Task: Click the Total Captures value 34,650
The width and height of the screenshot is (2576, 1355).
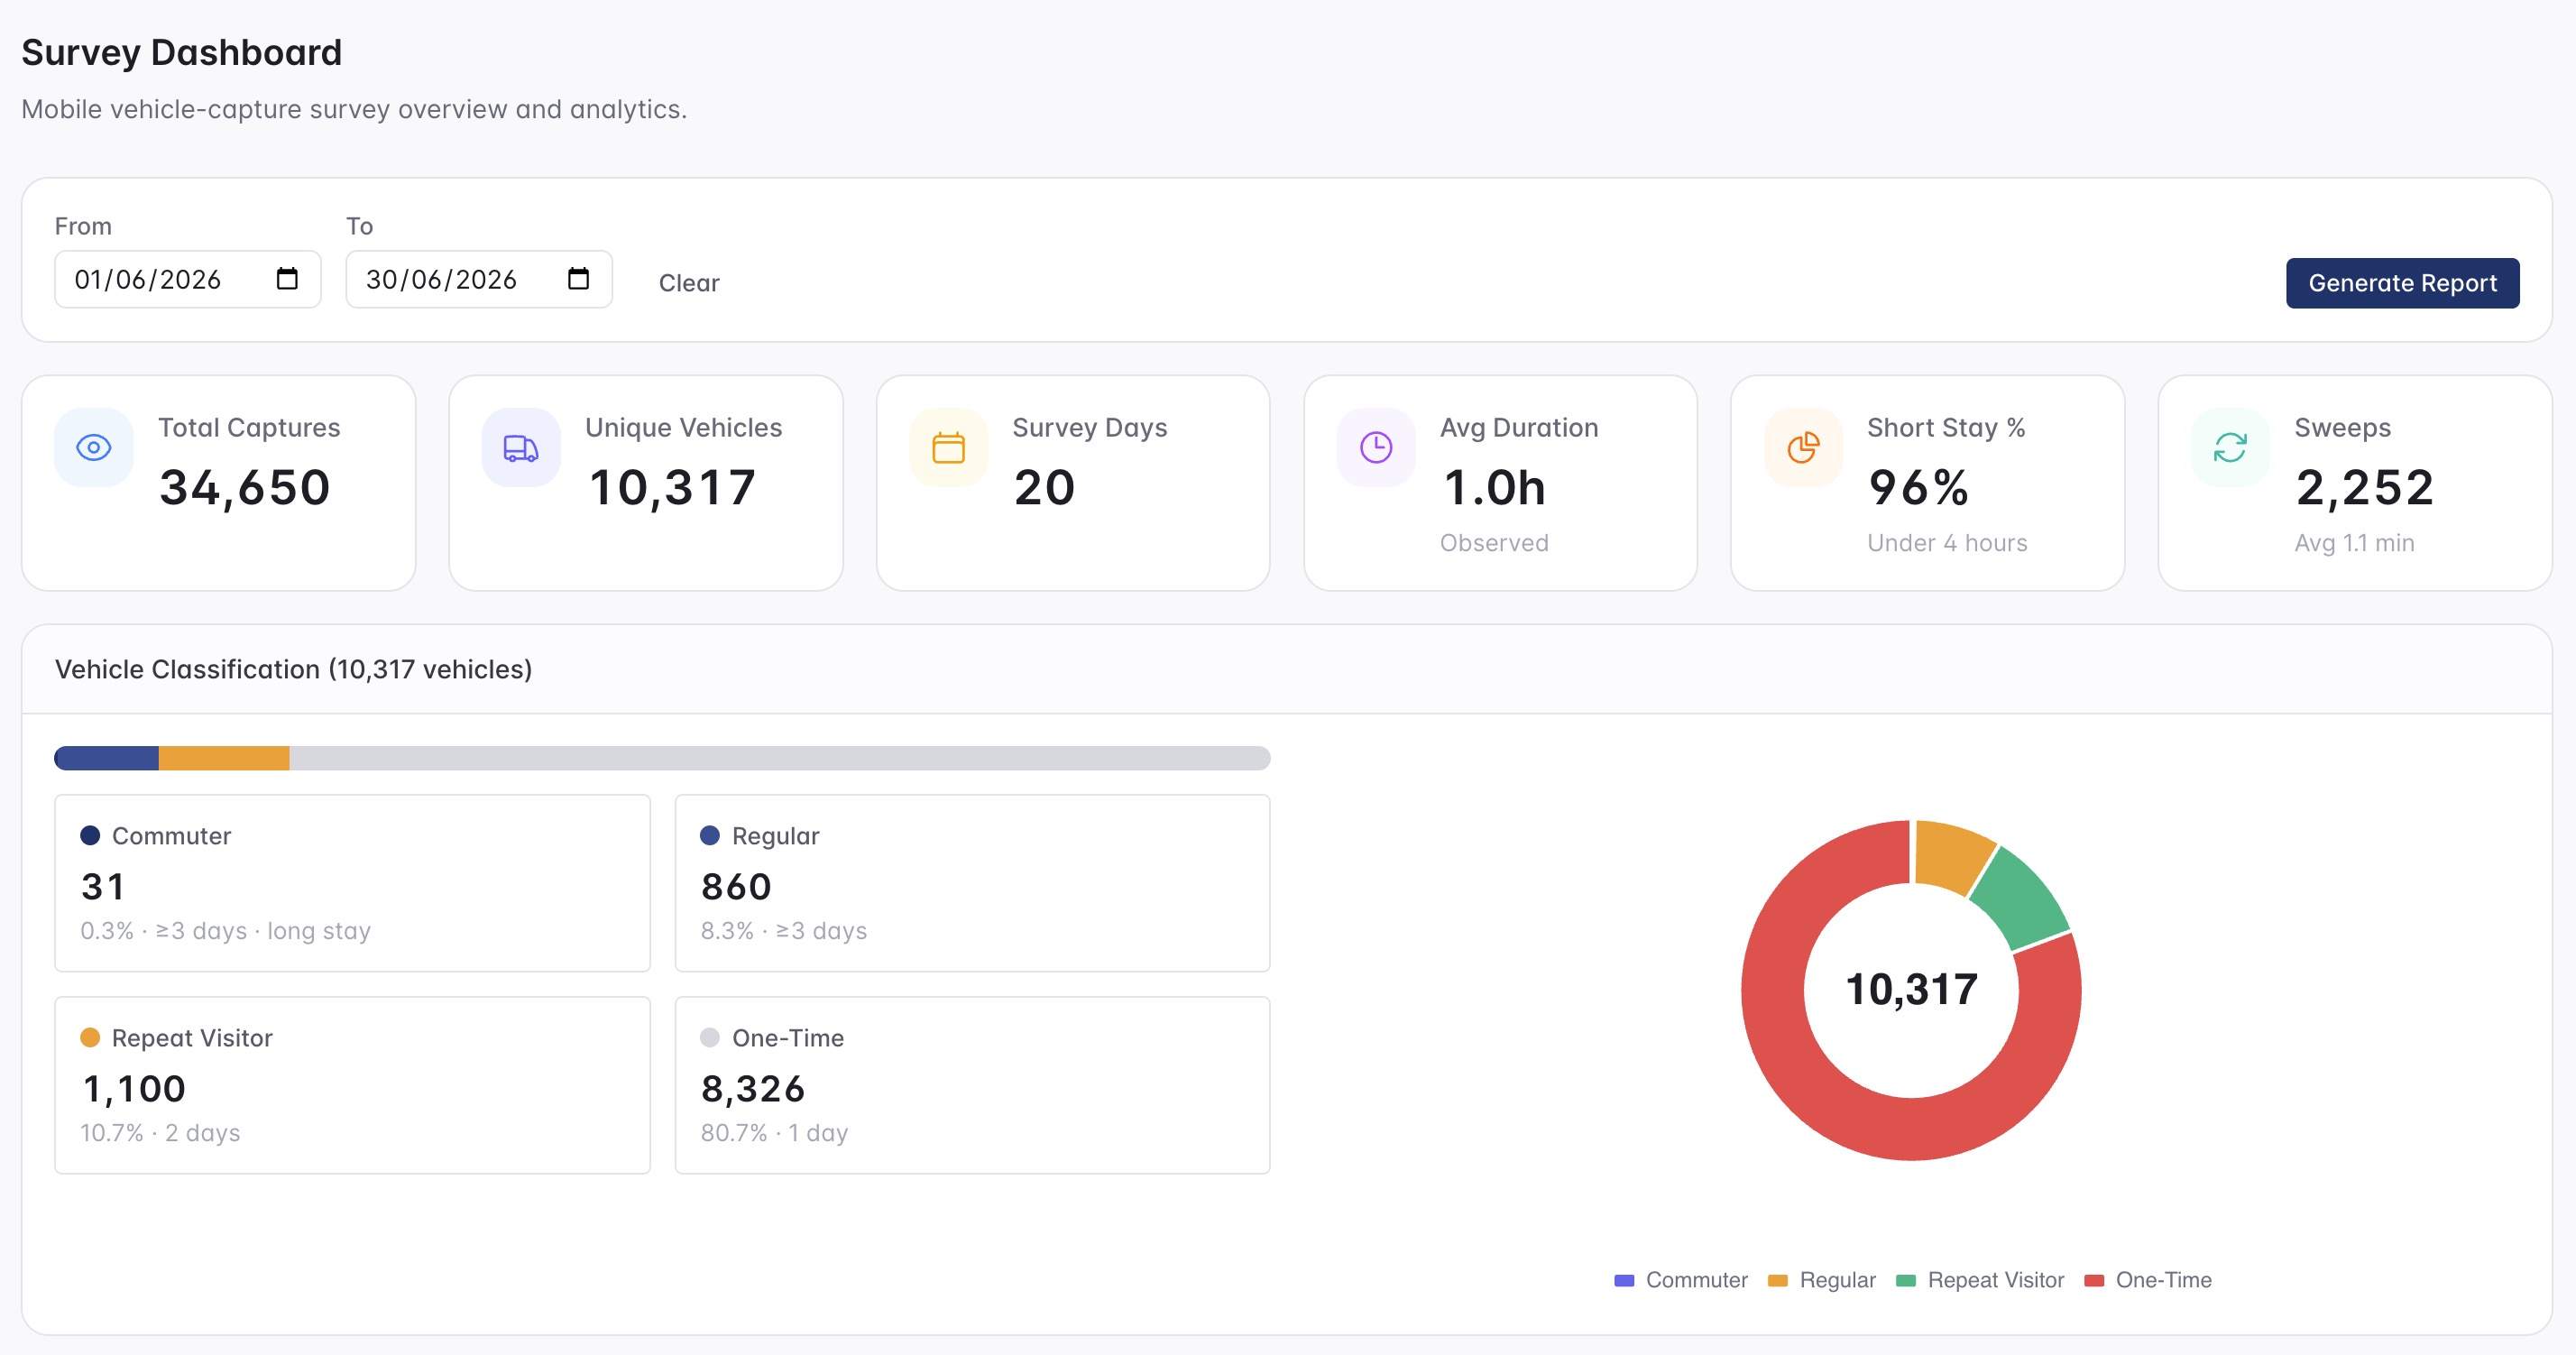Action: click(x=245, y=488)
